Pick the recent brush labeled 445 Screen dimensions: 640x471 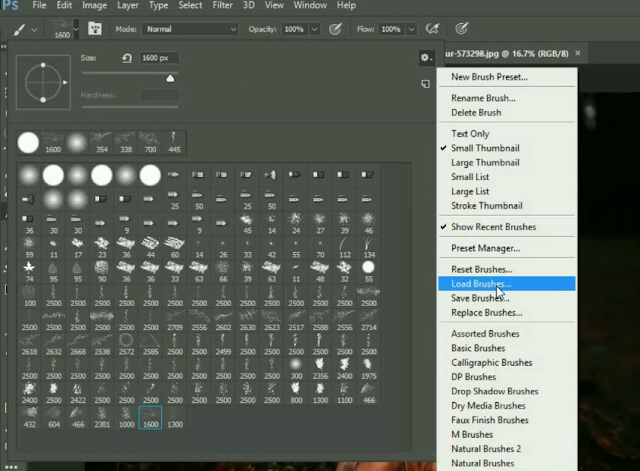pyautogui.click(x=174, y=142)
